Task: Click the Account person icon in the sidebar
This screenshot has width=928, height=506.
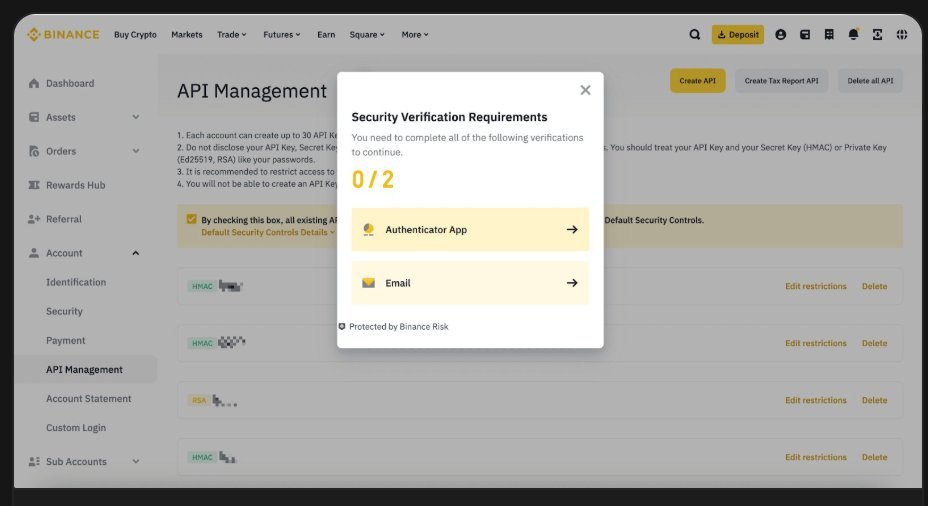Action: click(34, 253)
